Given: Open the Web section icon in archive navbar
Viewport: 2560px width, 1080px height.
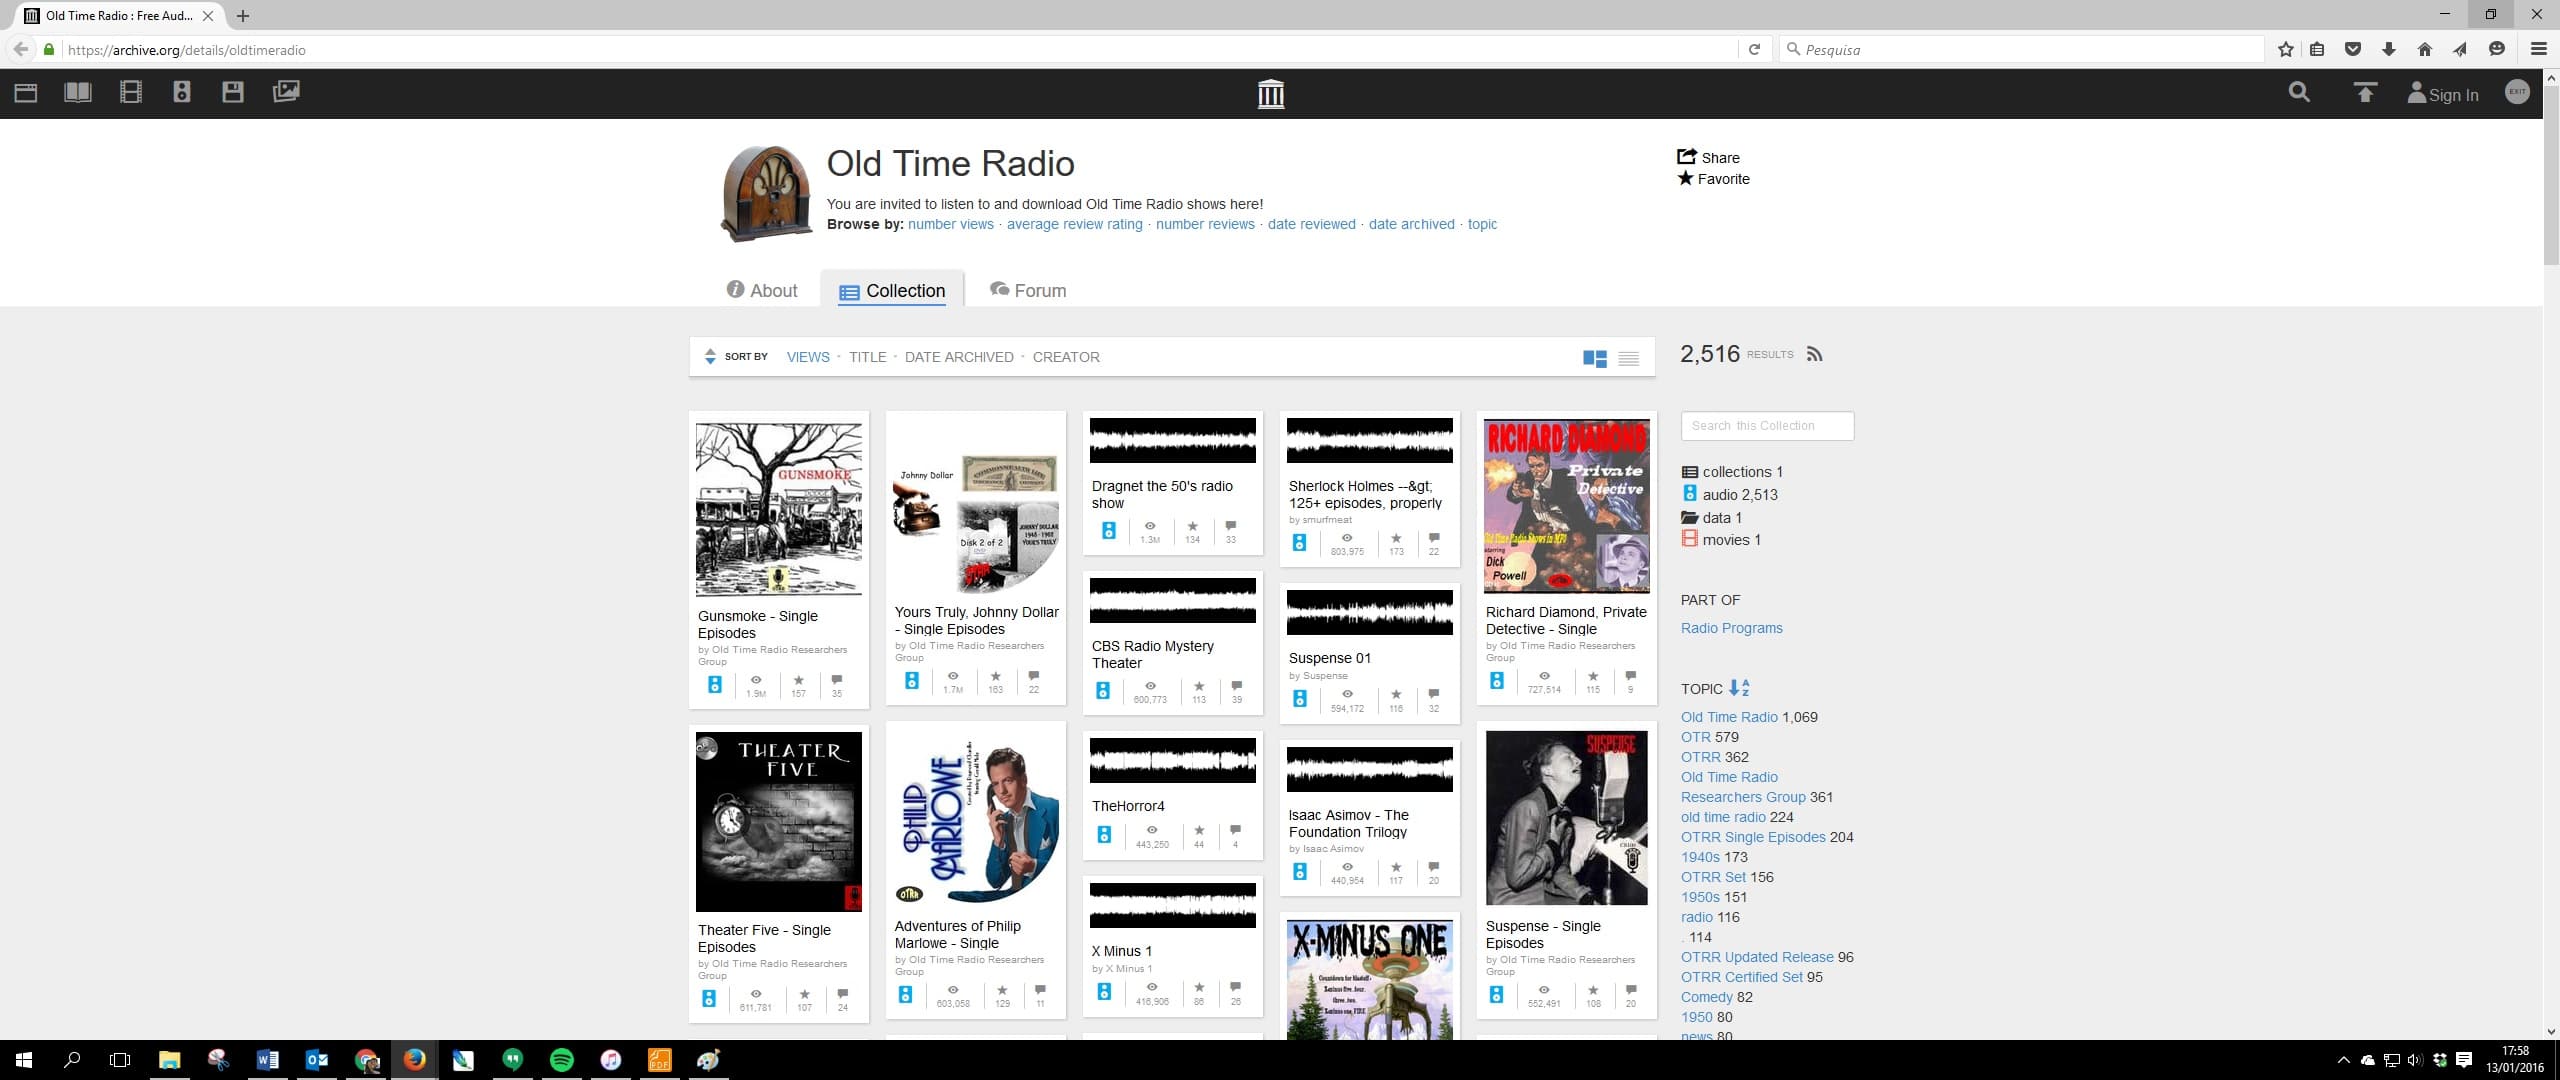Looking at the screenshot, I should 26,93.
